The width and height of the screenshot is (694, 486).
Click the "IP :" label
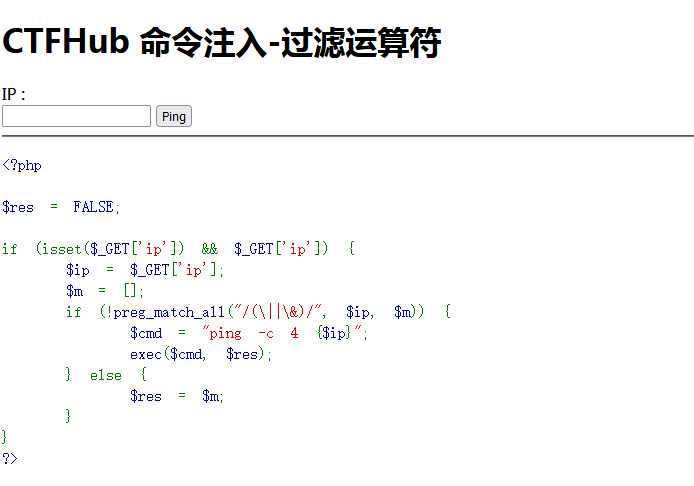tap(14, 94)
